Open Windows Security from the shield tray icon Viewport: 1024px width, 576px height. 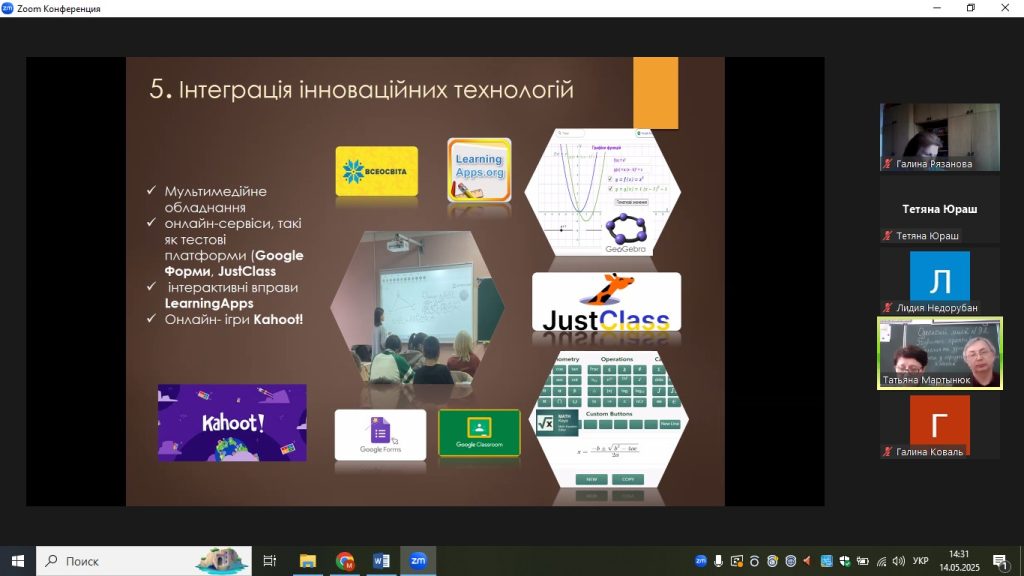point(844,561)
